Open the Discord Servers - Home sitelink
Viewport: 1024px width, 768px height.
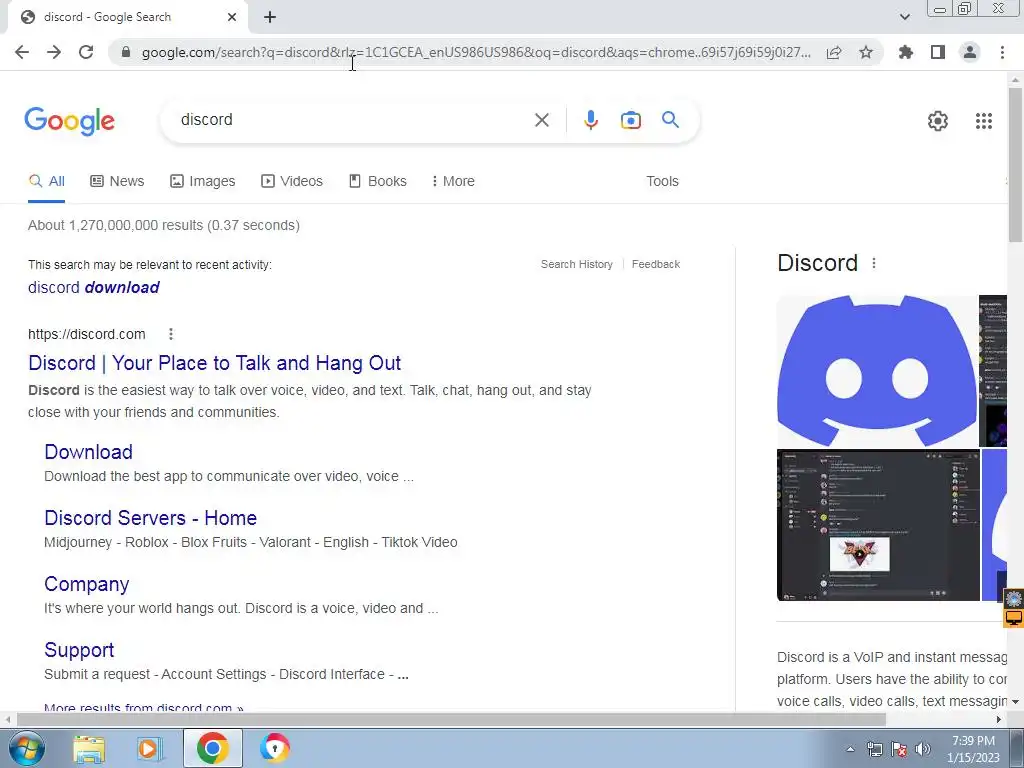click(x=150, y=518)
